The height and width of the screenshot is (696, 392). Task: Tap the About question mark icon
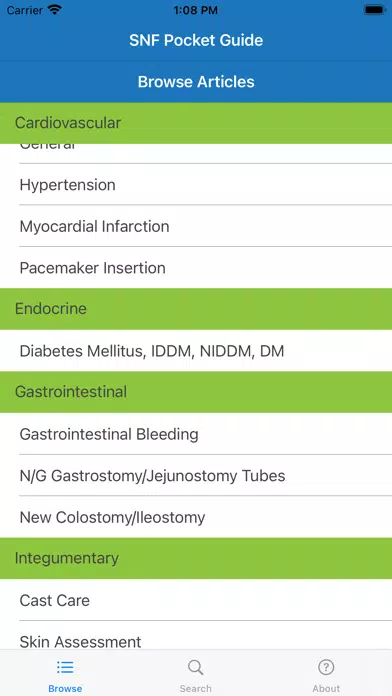326,667
